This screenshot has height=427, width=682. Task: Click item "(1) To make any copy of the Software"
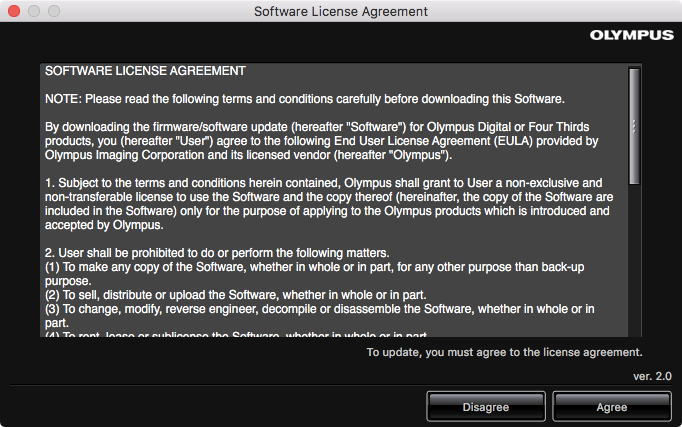(314, 274)
